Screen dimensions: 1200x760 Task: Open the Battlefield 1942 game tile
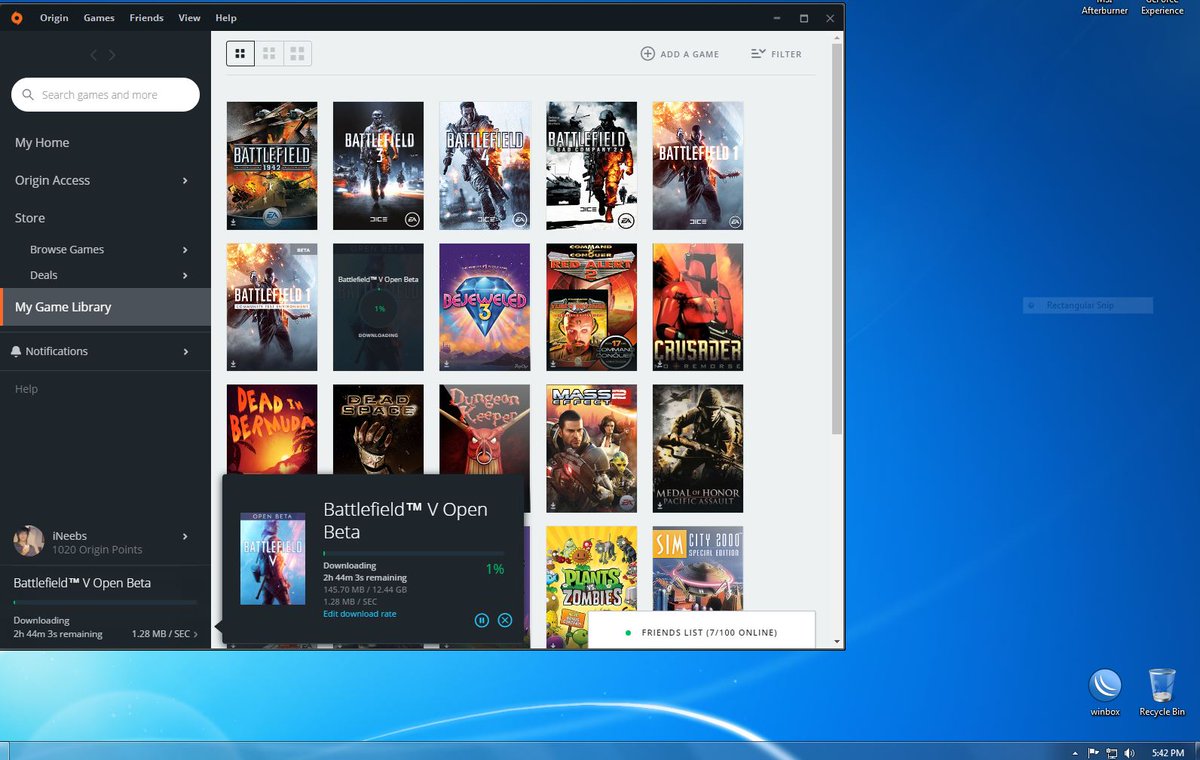click(x=272, y=166)
